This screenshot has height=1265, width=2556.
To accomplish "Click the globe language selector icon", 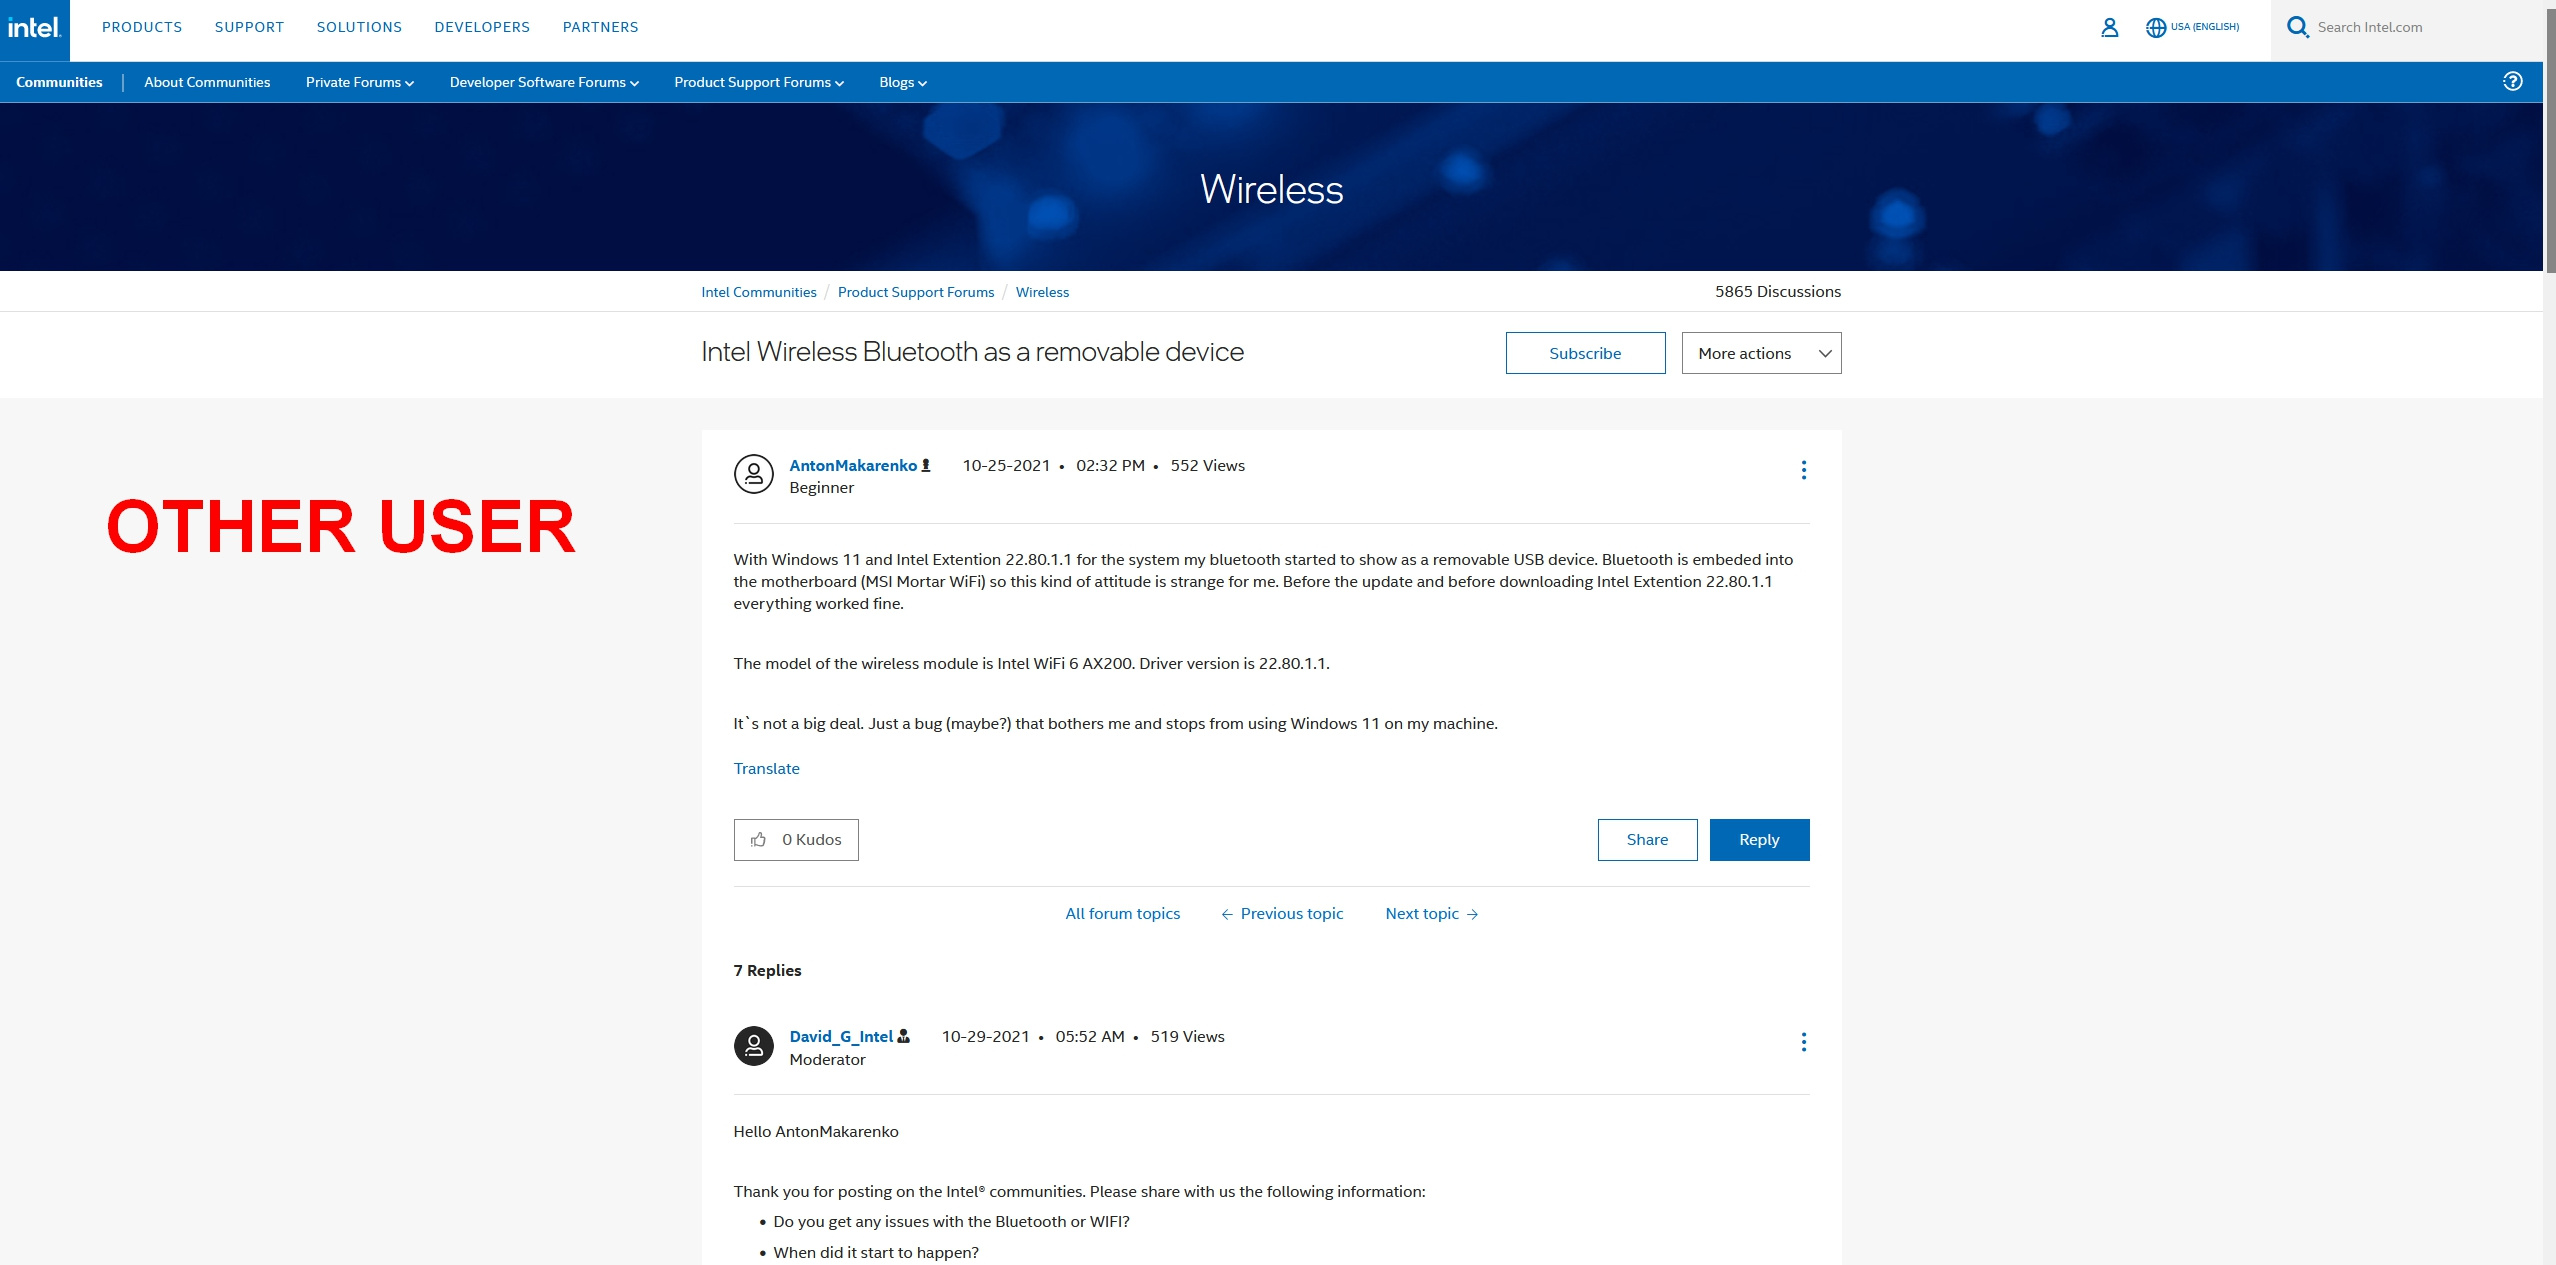I will (x=2155, y=28).
